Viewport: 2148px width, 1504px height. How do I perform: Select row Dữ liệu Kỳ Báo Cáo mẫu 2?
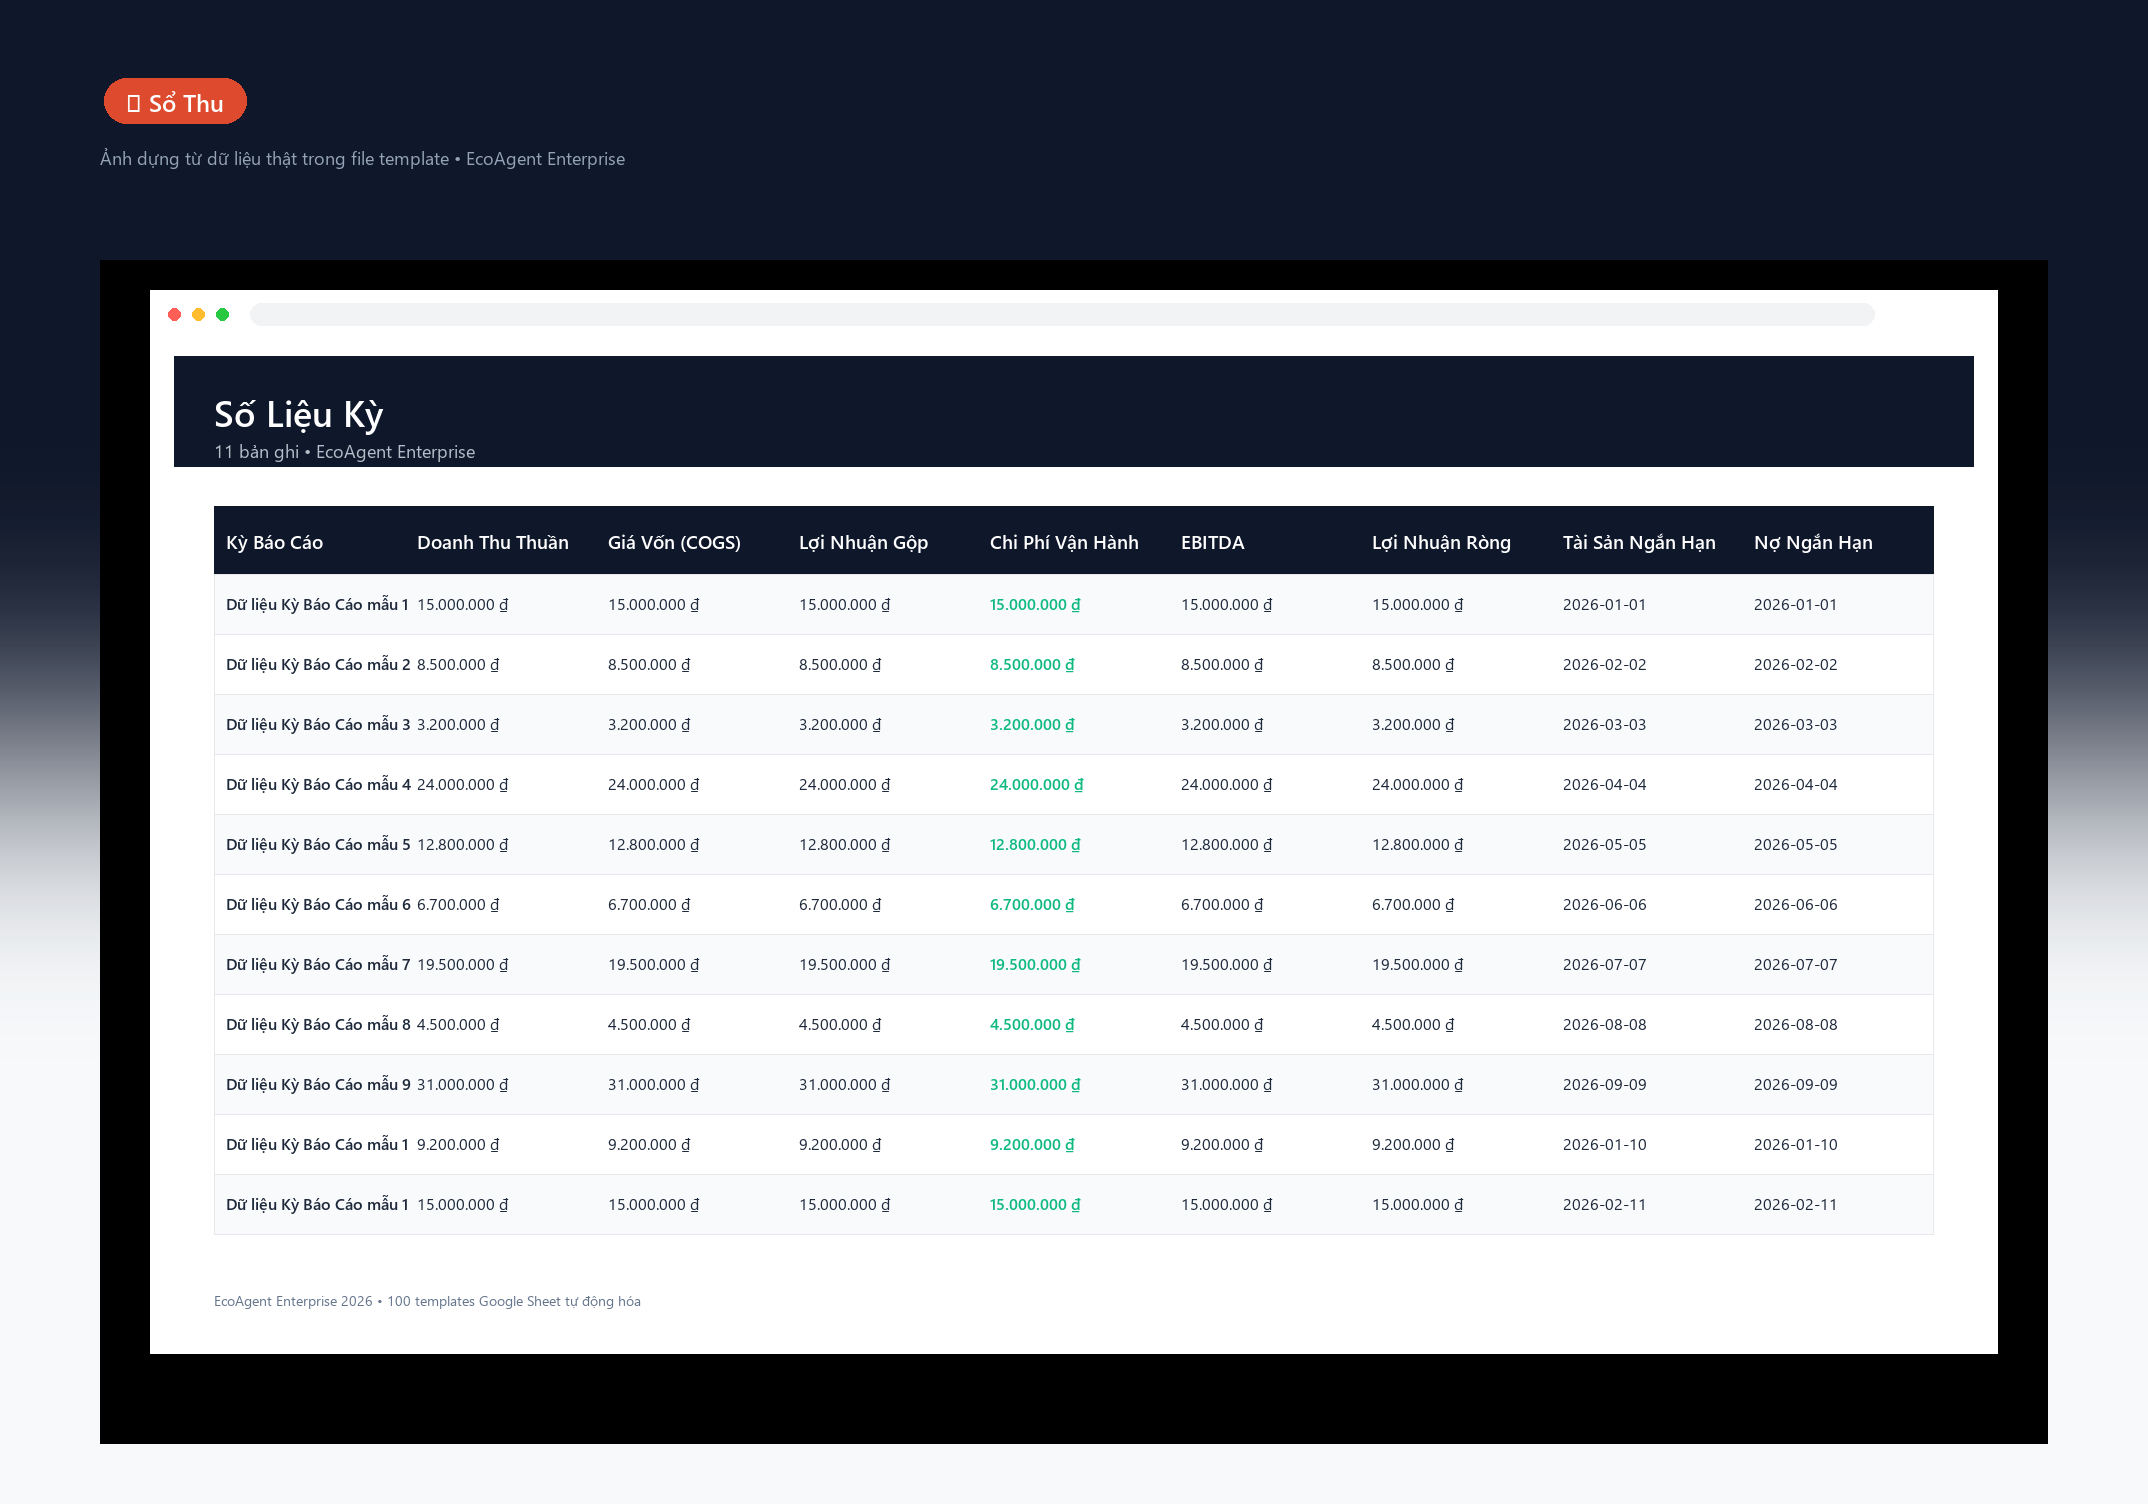(1074, 665)
